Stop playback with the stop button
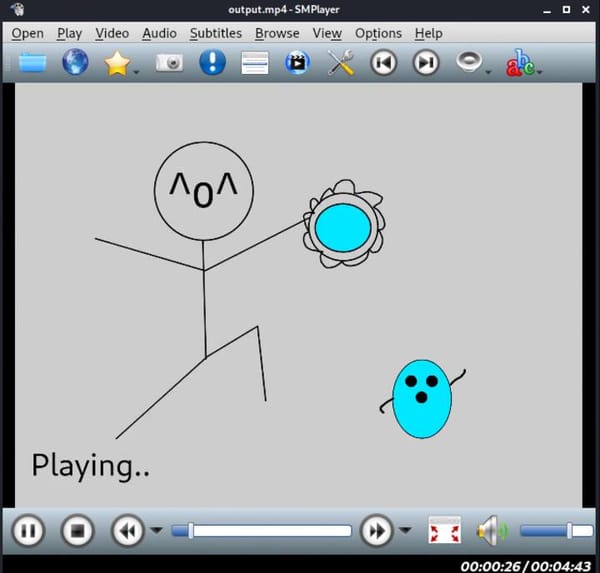This screenshot has height=573, width=600. (77, 530)
